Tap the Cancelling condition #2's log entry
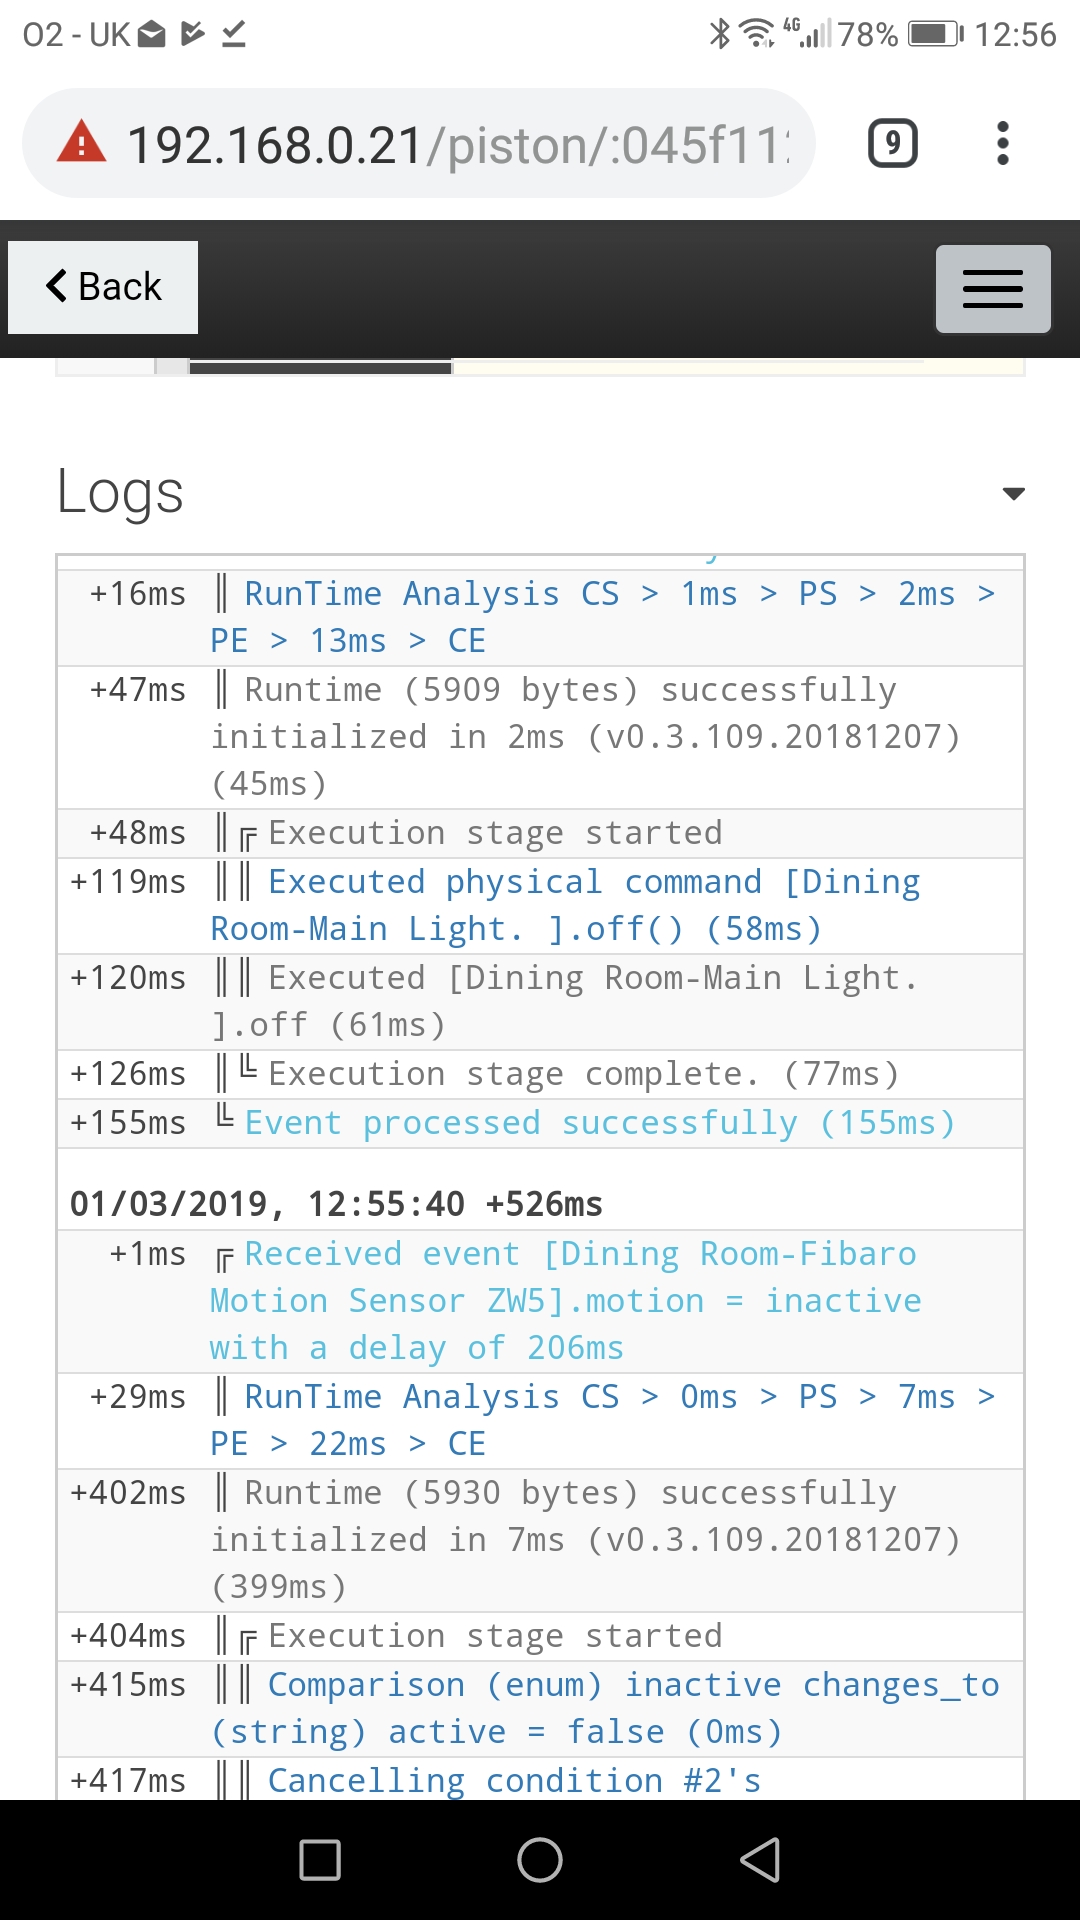This screenshot has height=1920, width=1080. point(514,1781)
